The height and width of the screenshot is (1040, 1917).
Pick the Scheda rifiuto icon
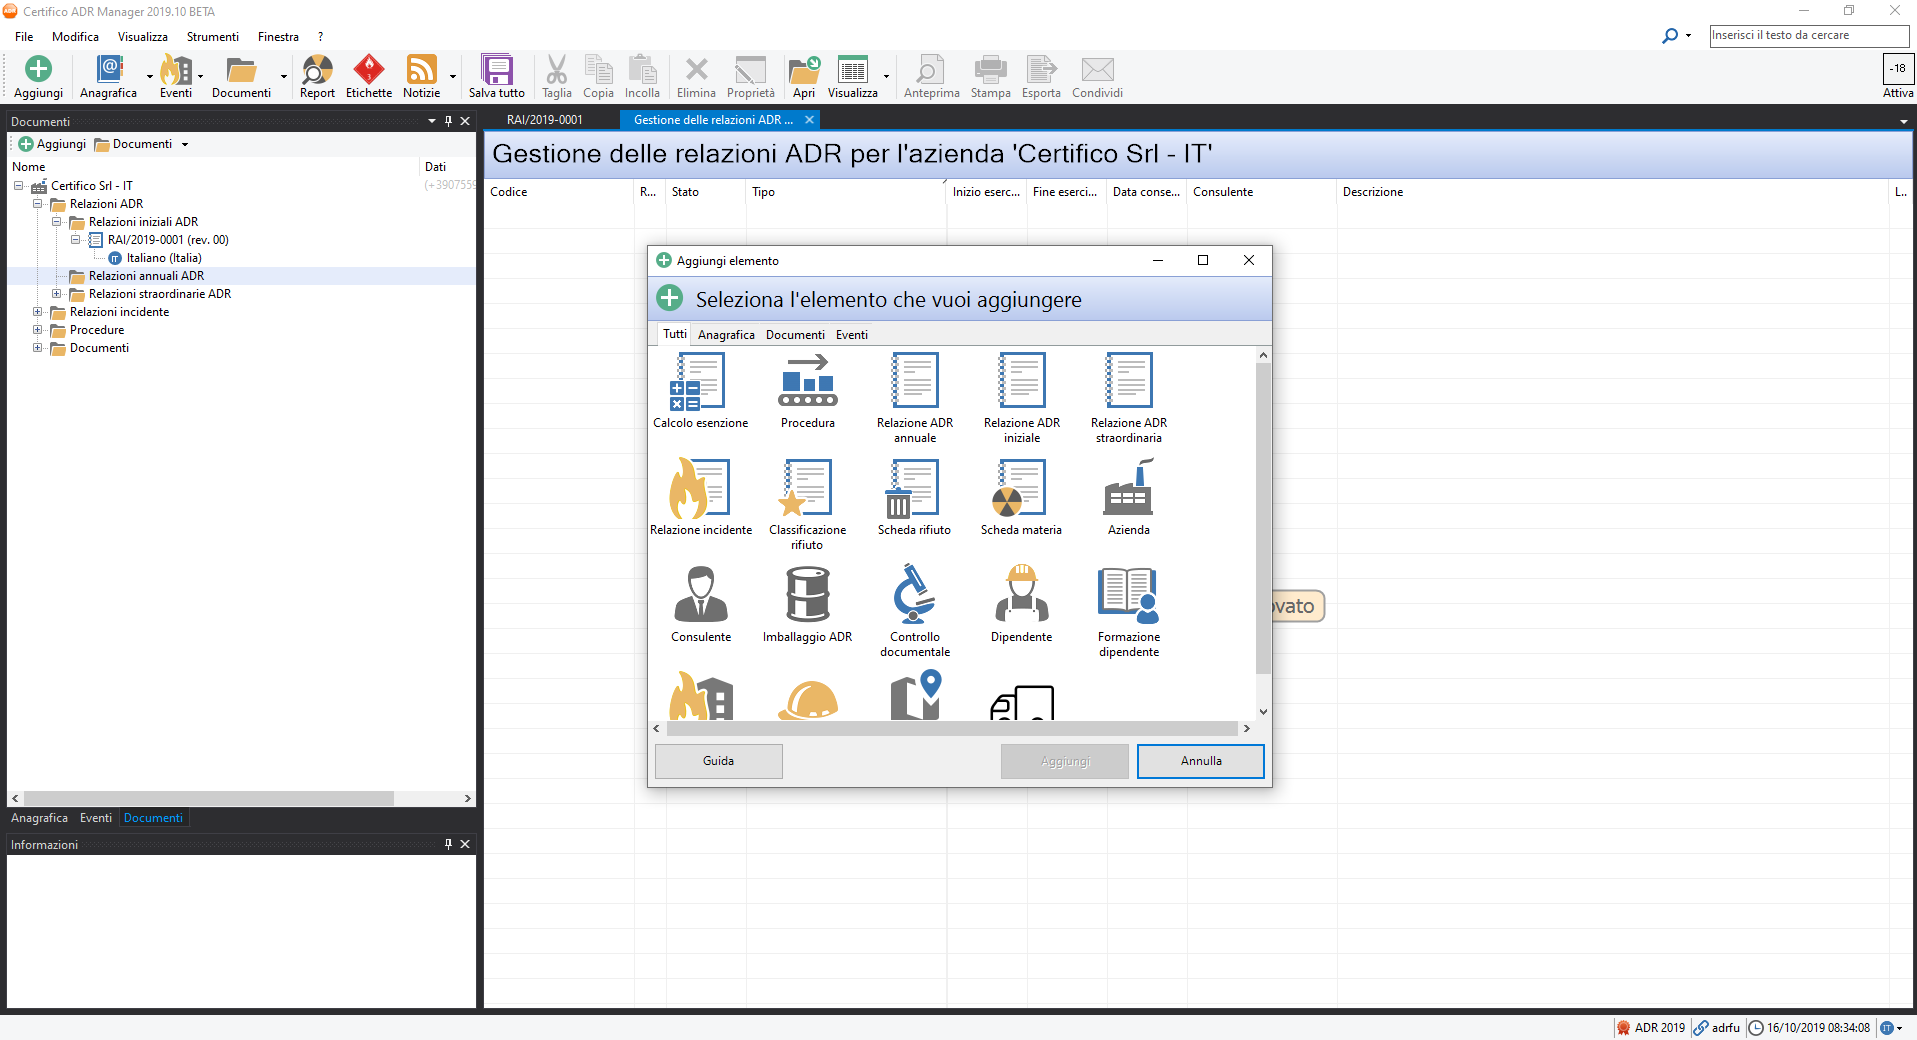(x=914, y=489)
